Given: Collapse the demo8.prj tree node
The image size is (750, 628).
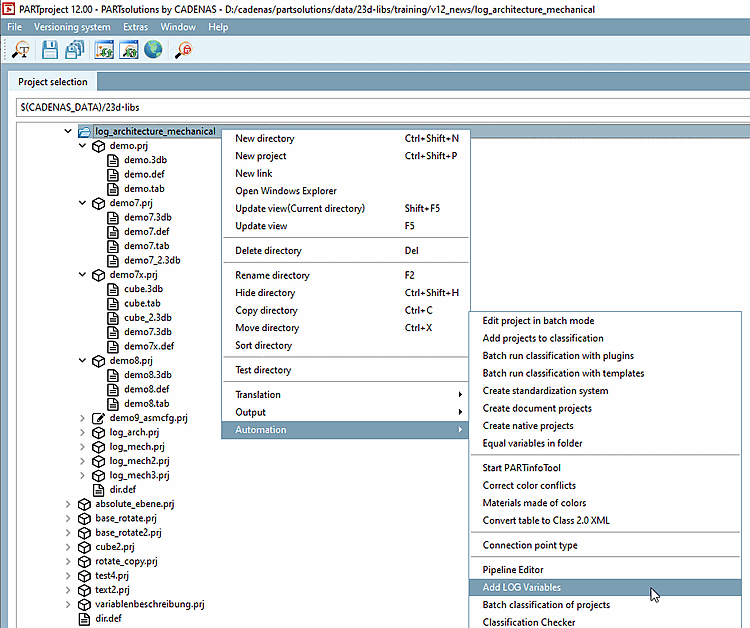Looking at the screenshot, I should point(83,361).
